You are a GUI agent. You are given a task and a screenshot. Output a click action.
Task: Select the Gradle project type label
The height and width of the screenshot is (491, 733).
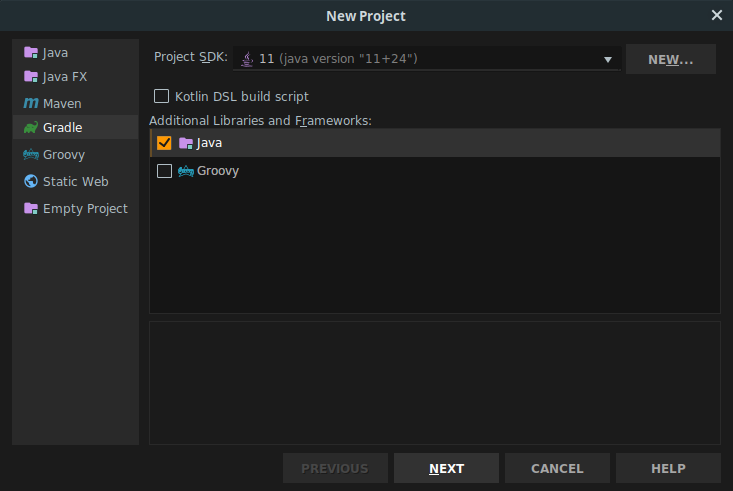point(63,127)
